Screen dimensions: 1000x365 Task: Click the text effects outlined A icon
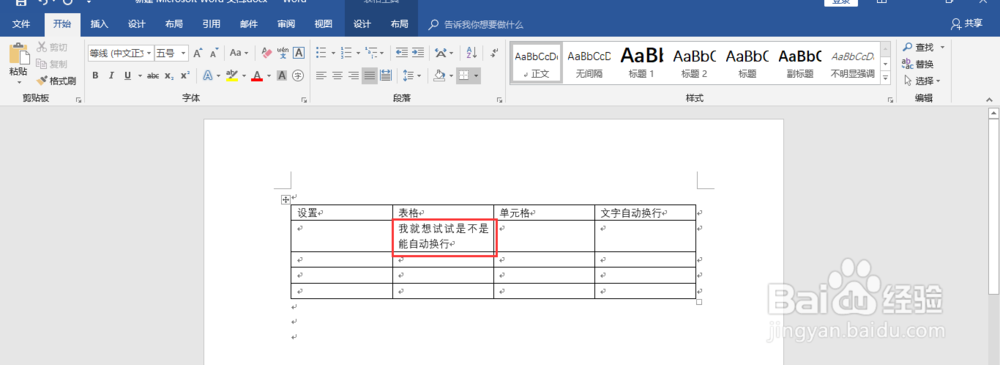pos(207,76)
